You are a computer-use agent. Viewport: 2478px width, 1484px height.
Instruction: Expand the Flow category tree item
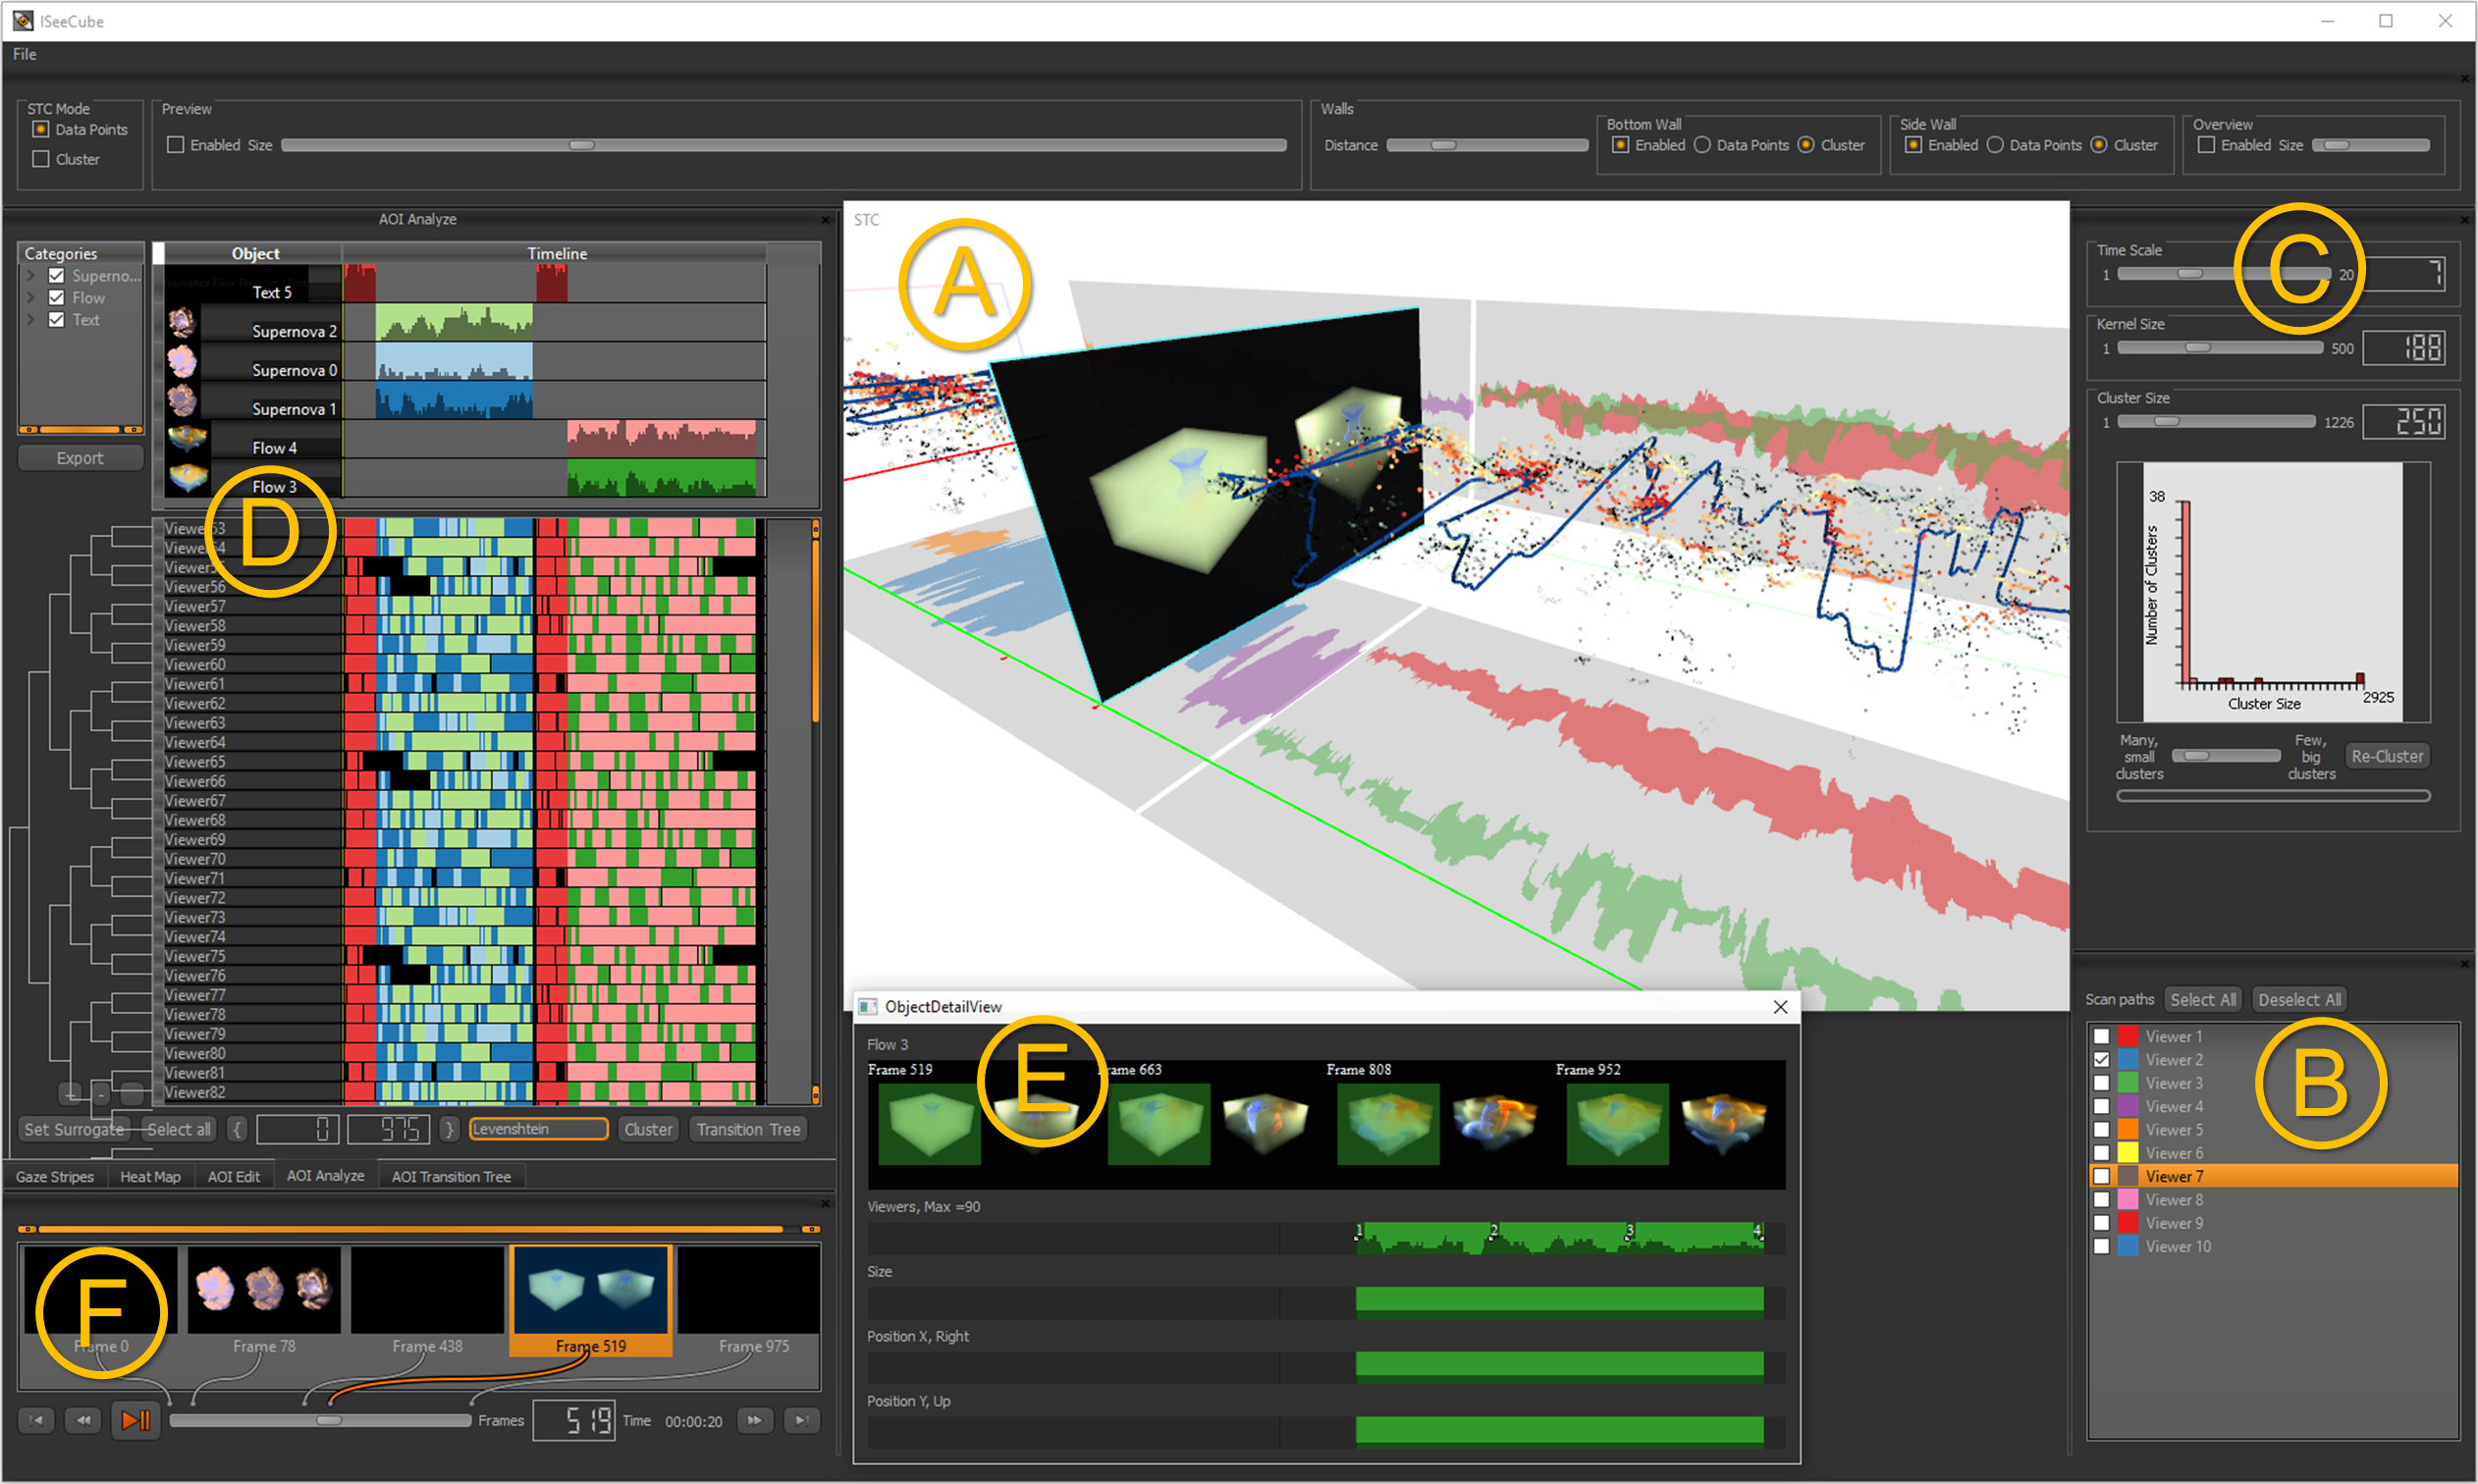pos(31,298)
